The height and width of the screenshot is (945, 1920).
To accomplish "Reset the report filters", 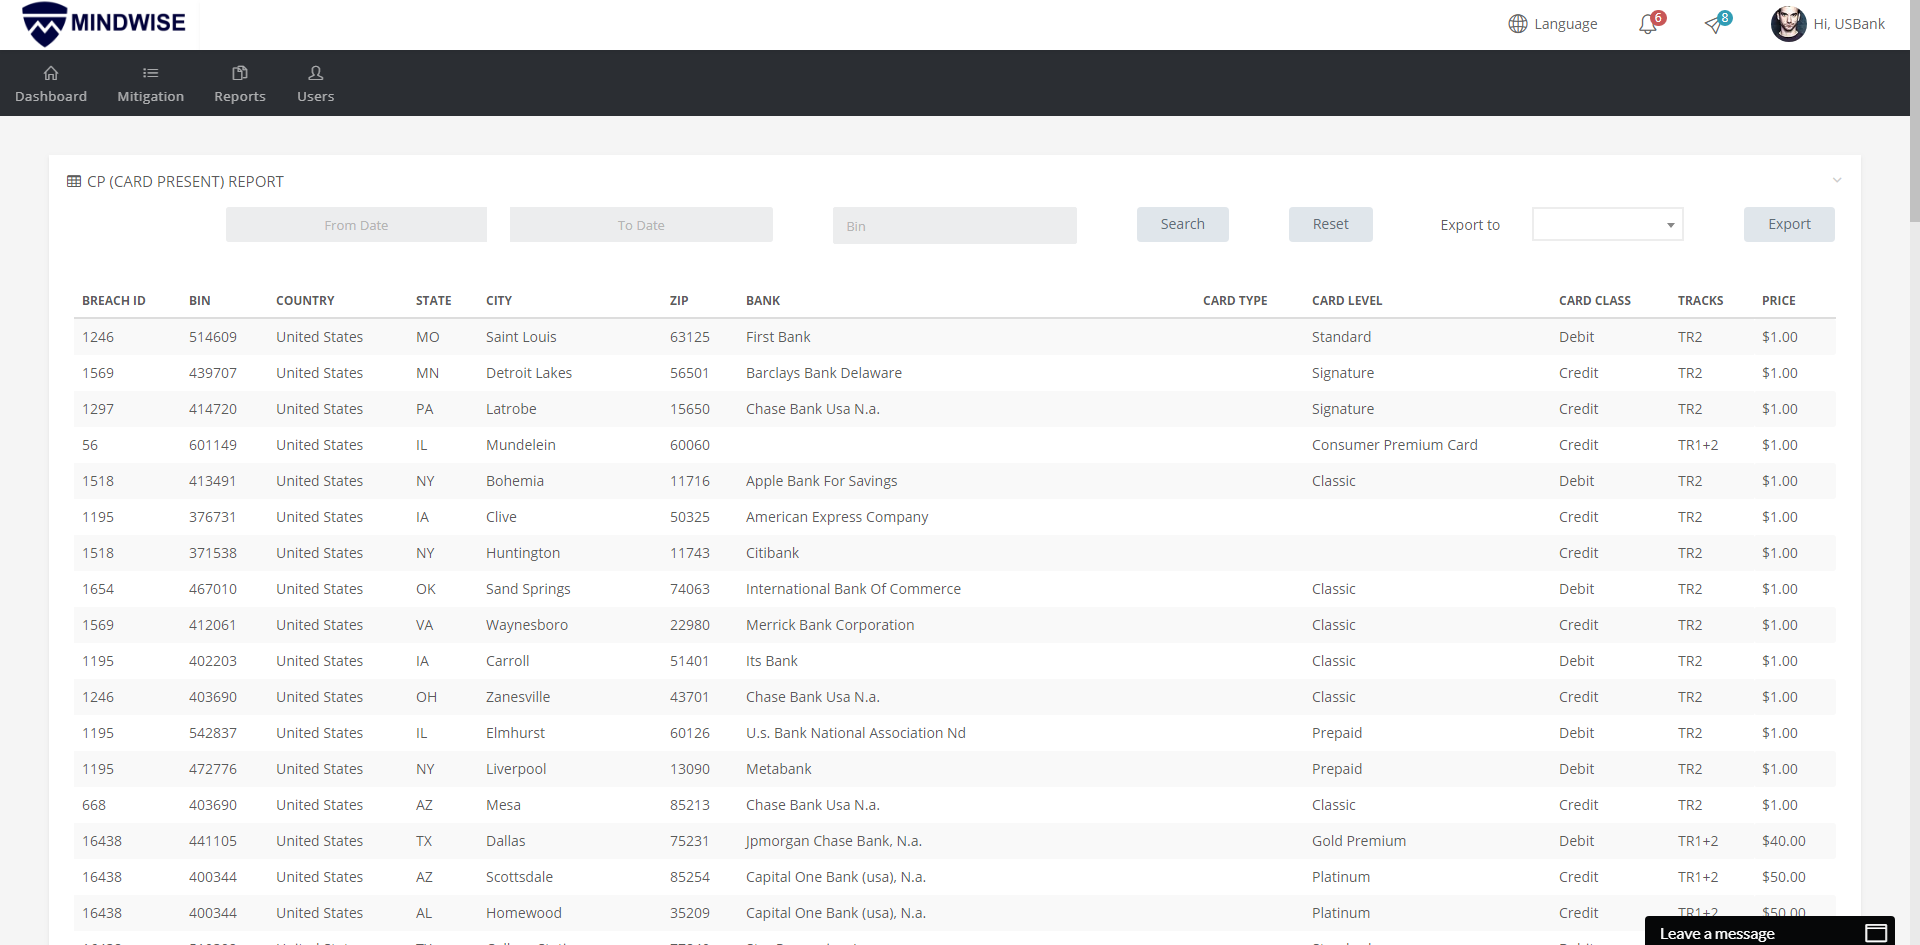I will pyautogui.click(x=1330, y=224).
